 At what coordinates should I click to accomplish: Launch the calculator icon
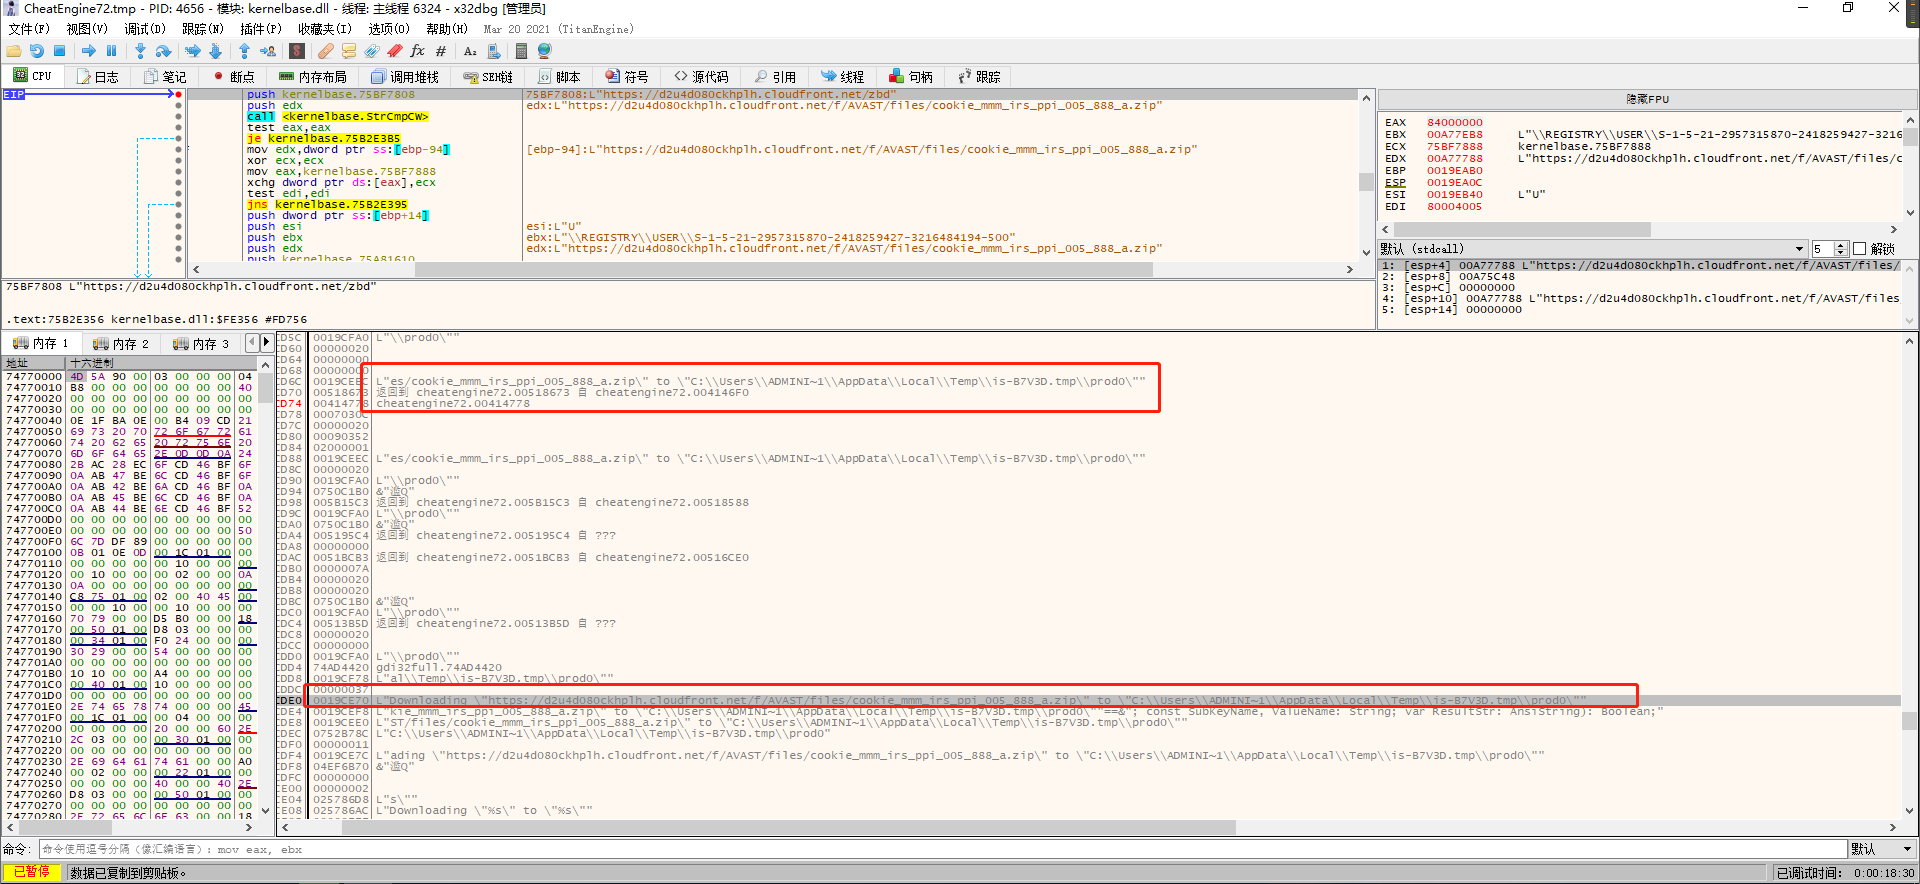(522, 51)
